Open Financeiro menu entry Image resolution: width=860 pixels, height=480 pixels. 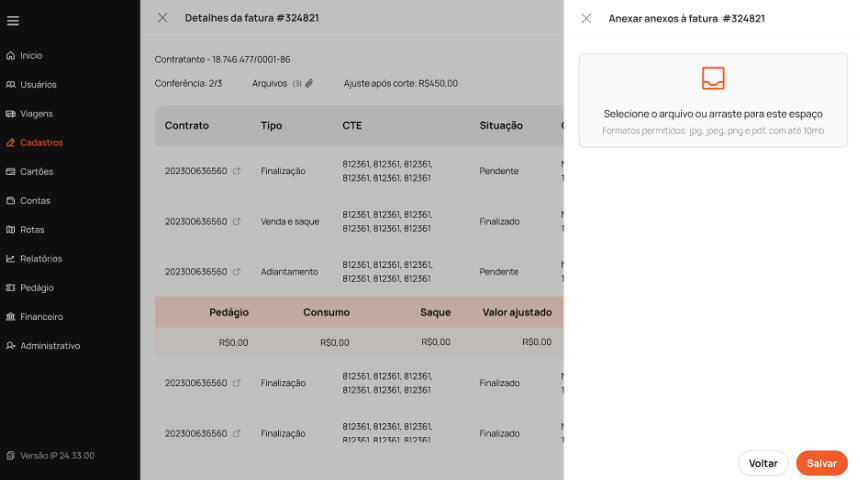tap(41, 317)
